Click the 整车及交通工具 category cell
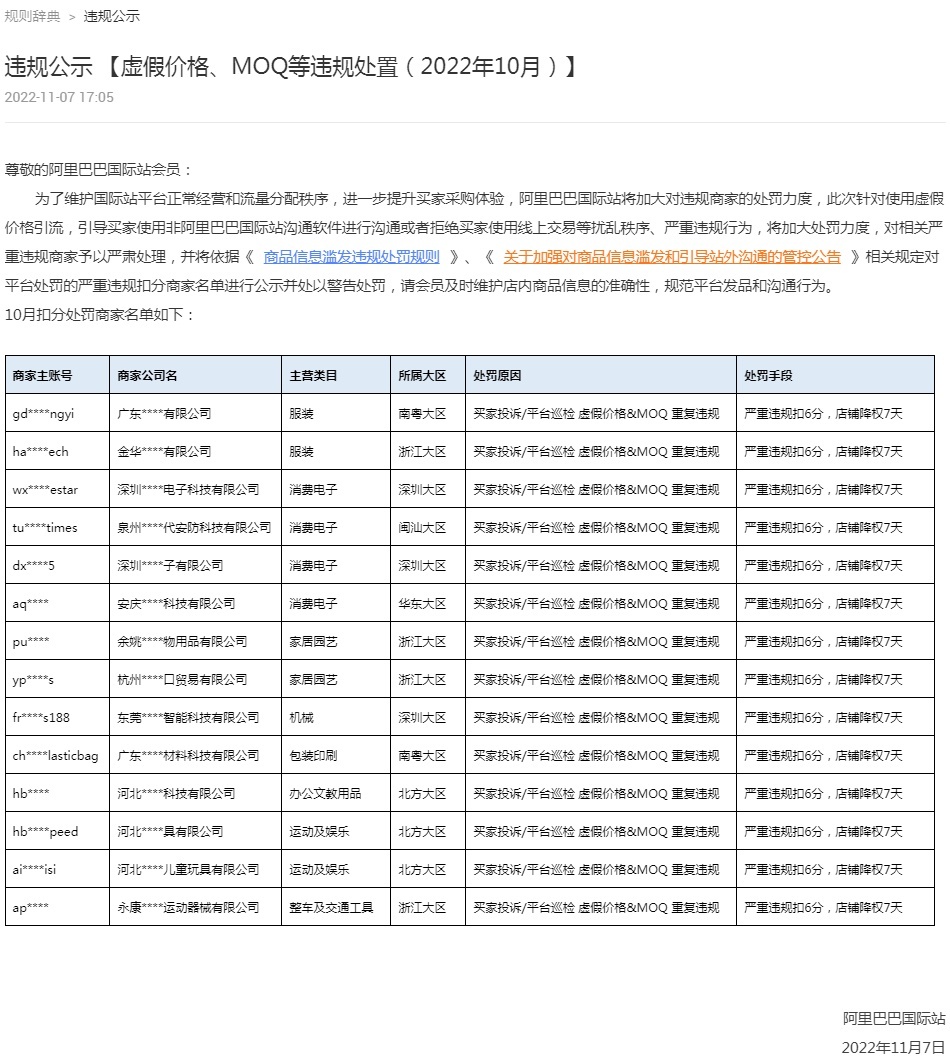Viewport: 950px width, 1058px height. click(331, 908)
